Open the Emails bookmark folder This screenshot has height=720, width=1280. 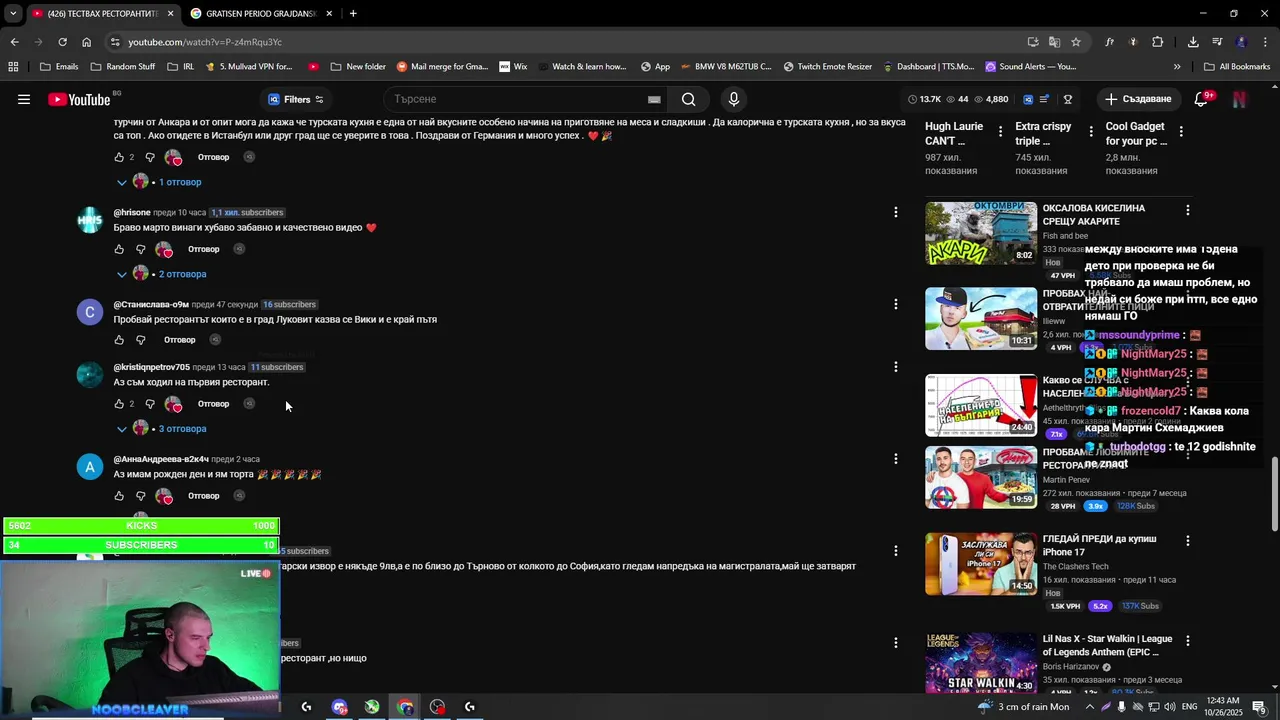coord(60,67)
